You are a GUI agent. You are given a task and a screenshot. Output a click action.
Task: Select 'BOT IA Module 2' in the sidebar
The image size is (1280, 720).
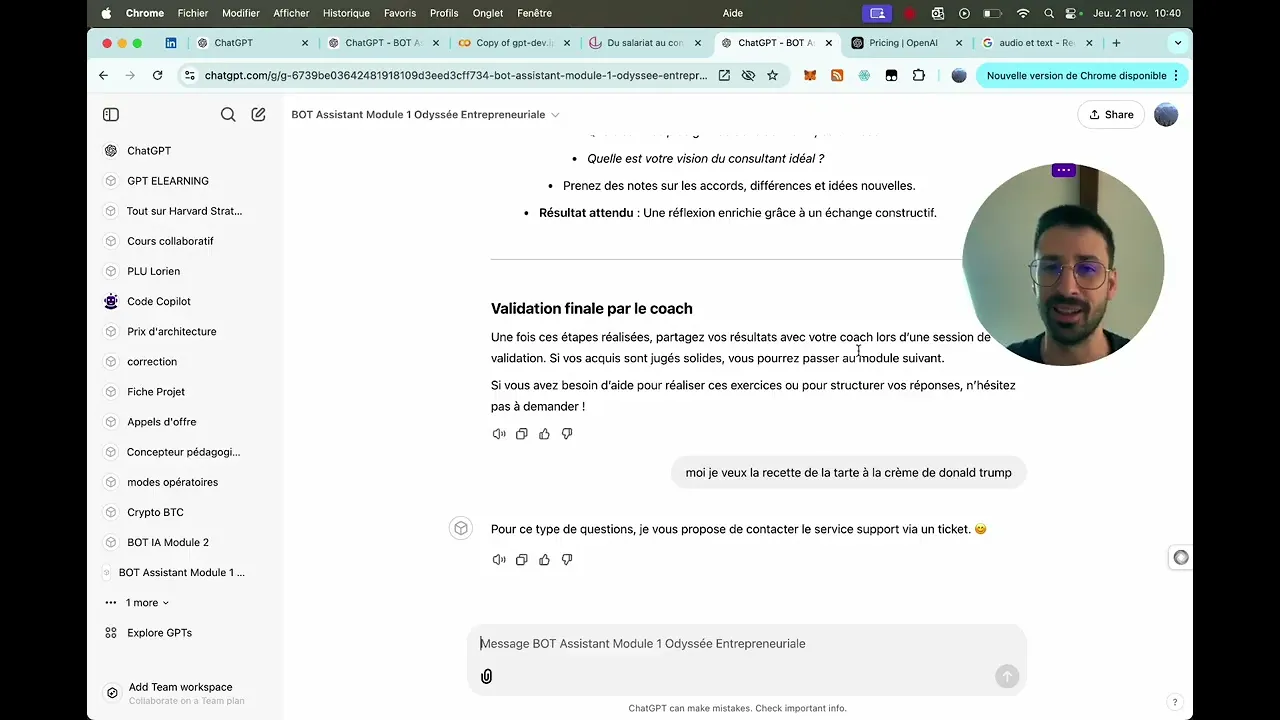[x=167, y=542]
